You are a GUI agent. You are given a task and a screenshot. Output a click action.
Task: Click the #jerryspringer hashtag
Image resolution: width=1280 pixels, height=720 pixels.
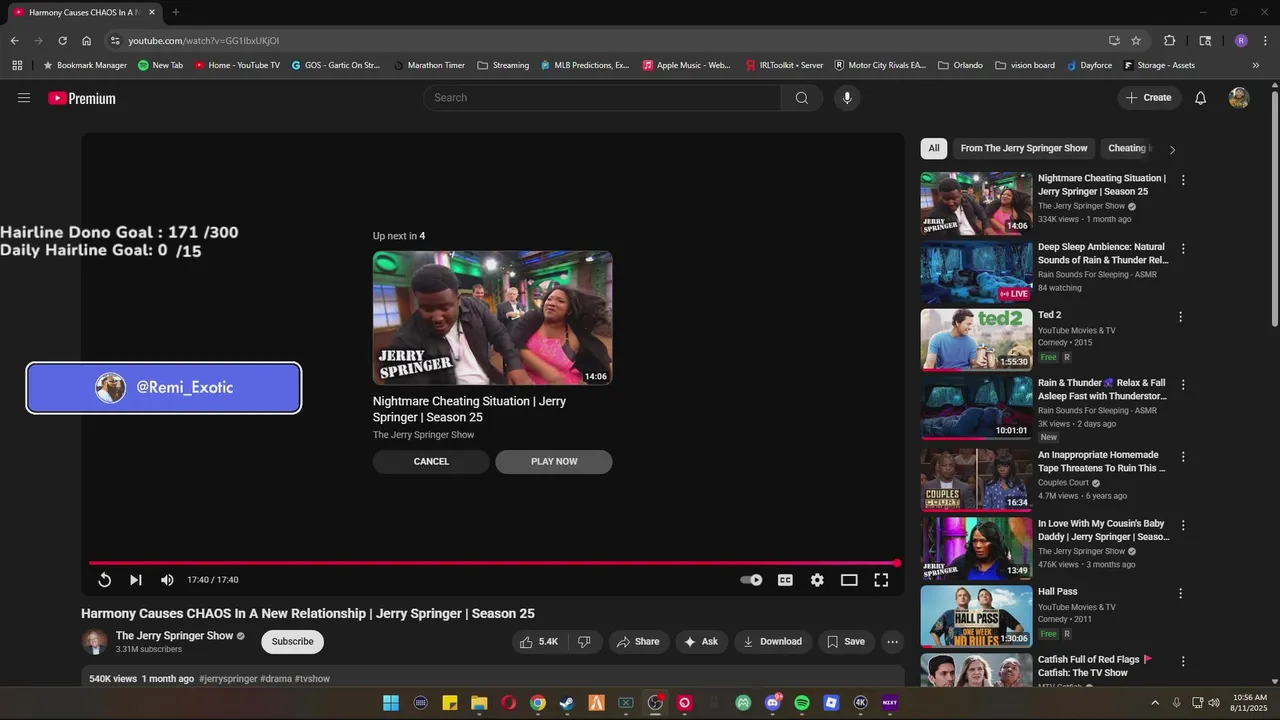(x=228, y=679)
